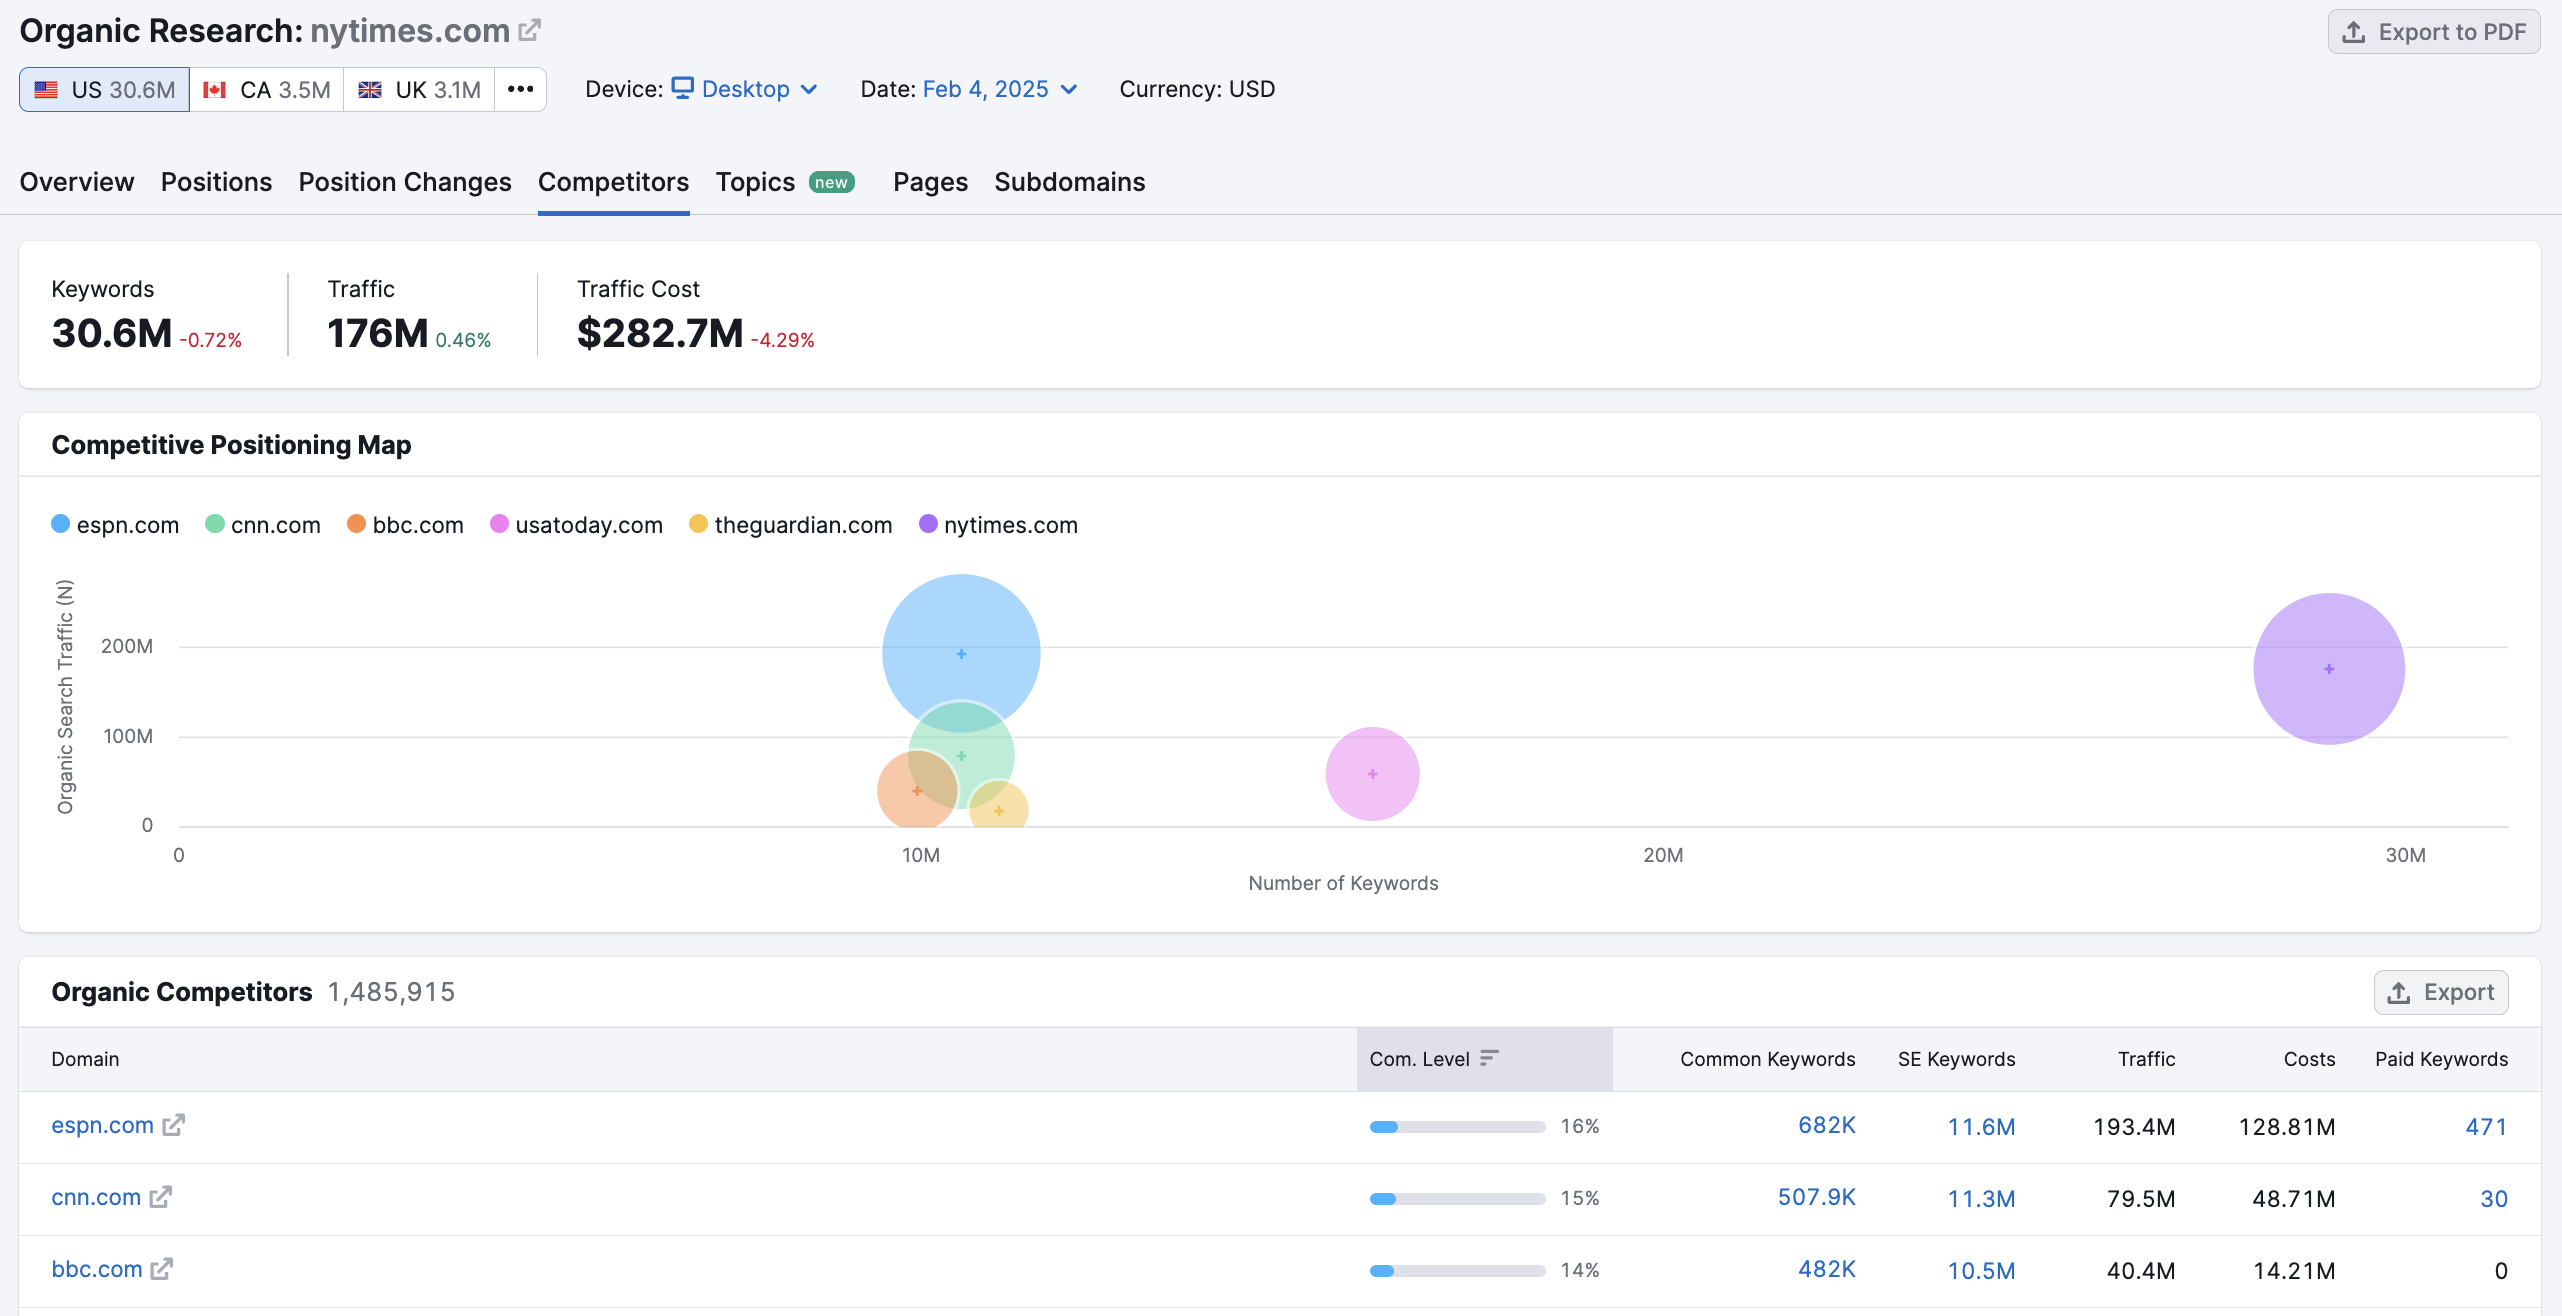This screenshot has width=2562, height=1316.
Task: Click the three-dots more countries icon
Action: click(x=520, y=89)
